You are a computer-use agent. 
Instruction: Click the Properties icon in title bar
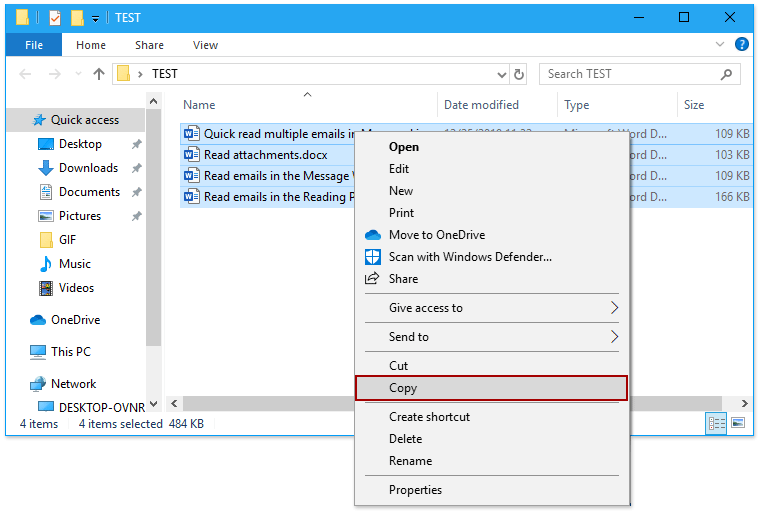tap(55, 17)
